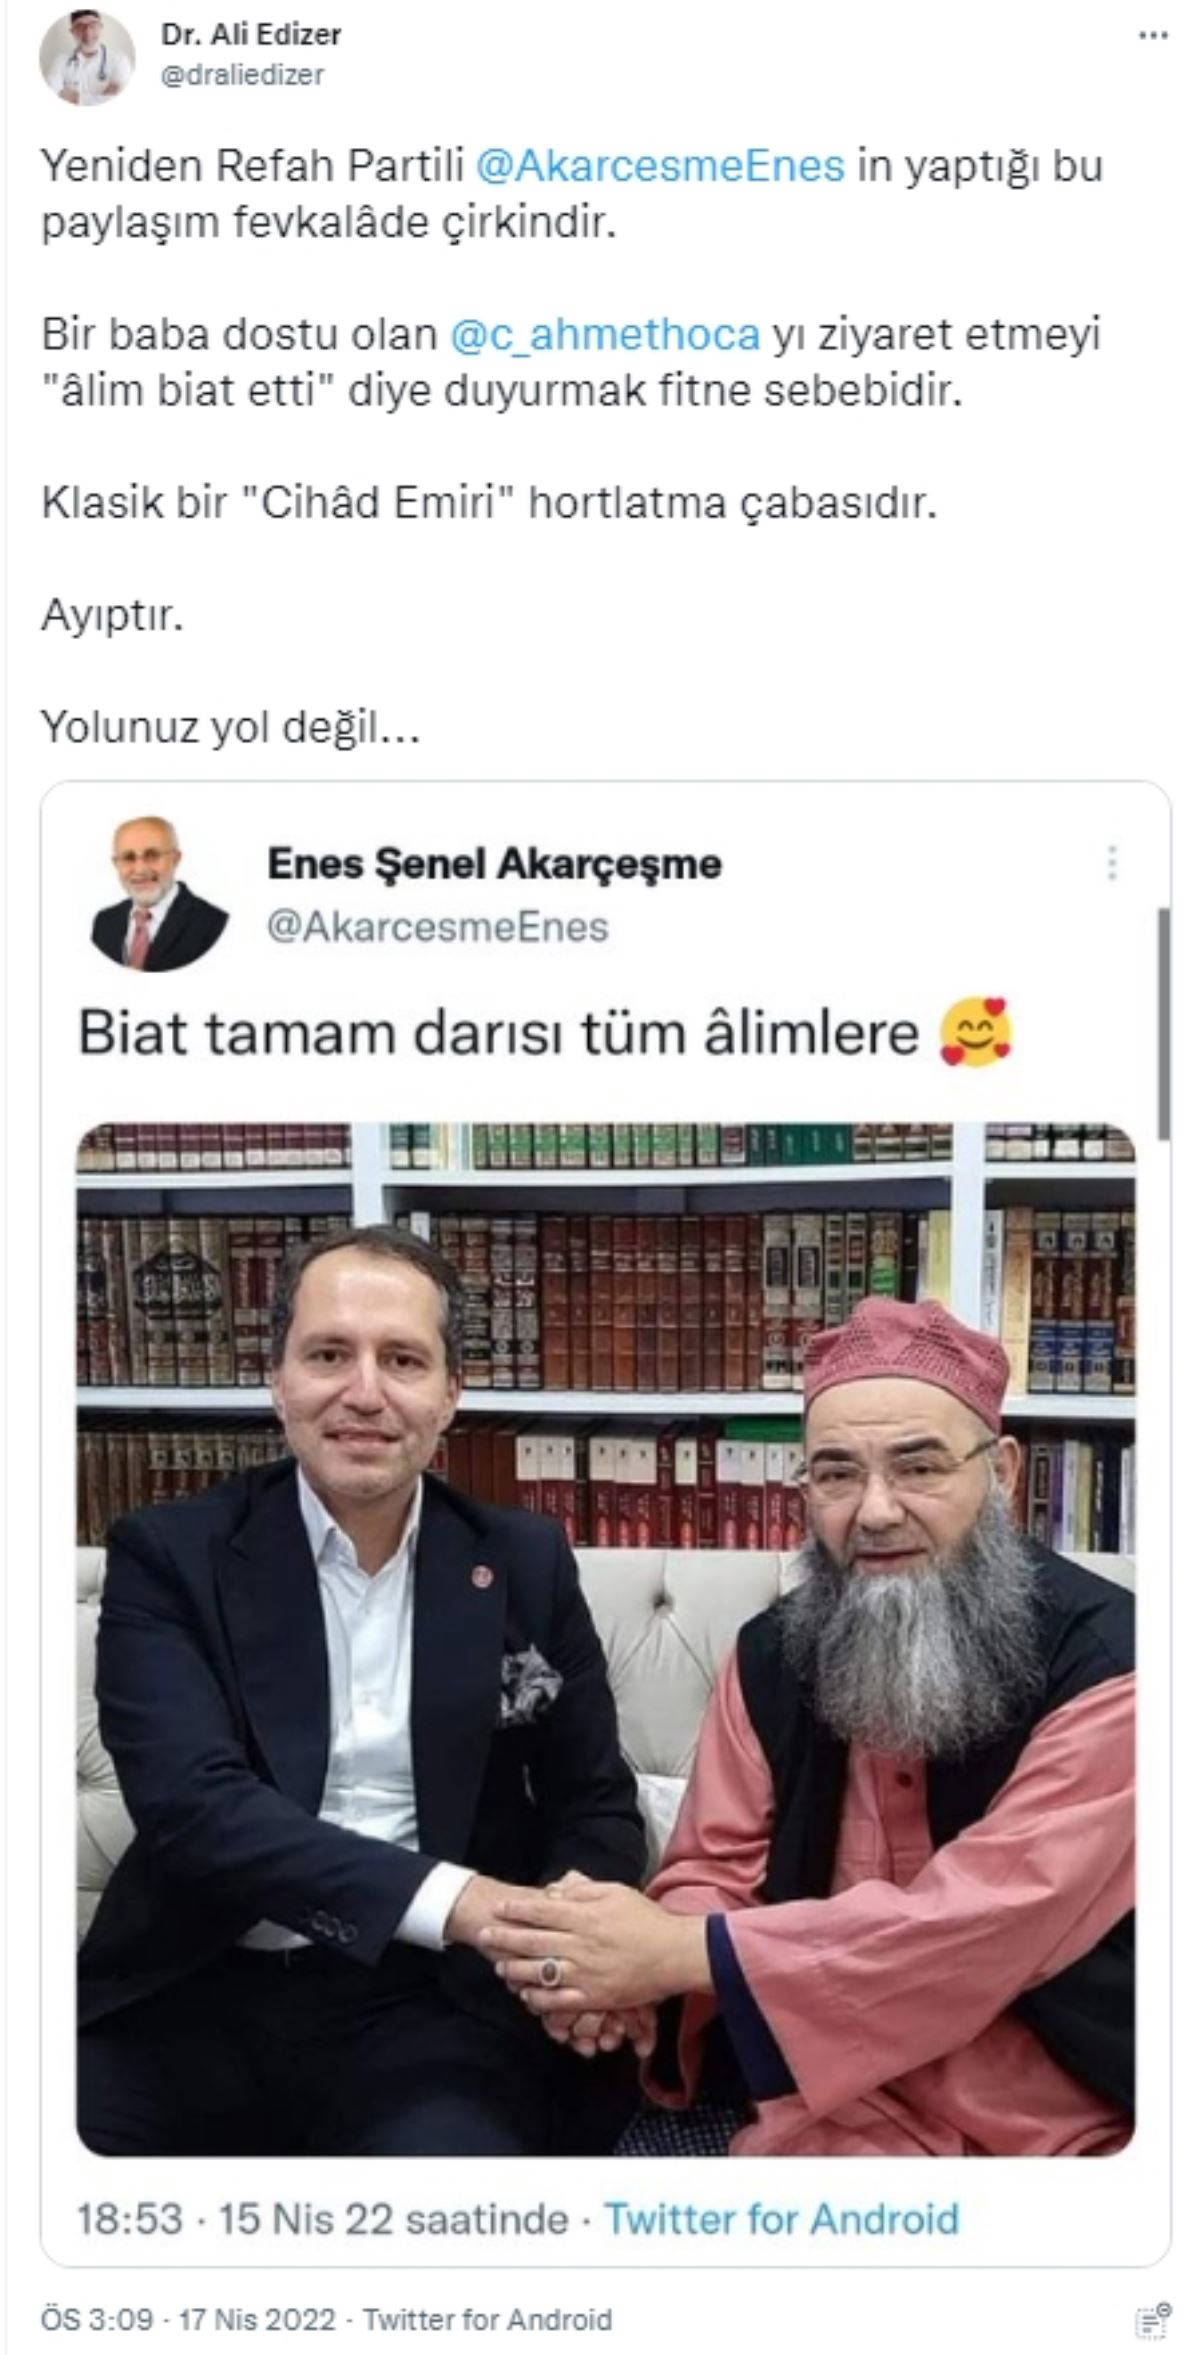1200x2355 pixels.
Task: Open the handshake photo in quoted tweet
Action: click(606, 1640)
